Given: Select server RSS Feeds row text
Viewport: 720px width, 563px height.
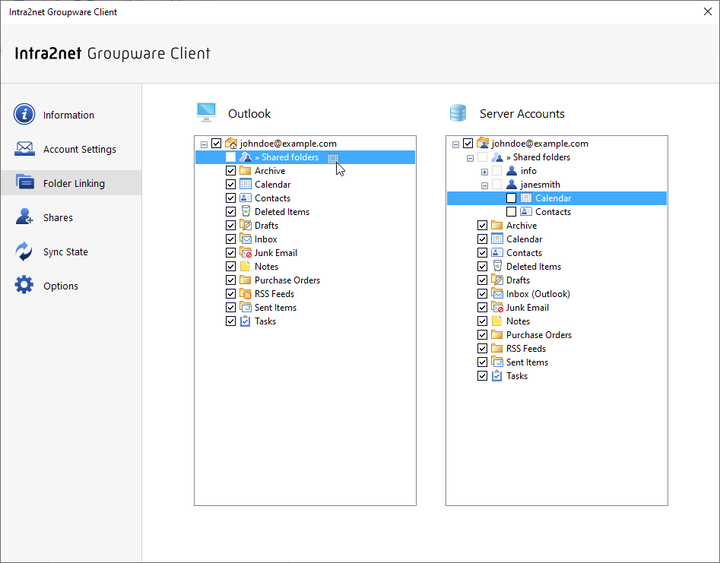Looking at the screenshot, I should pos(526,349).
